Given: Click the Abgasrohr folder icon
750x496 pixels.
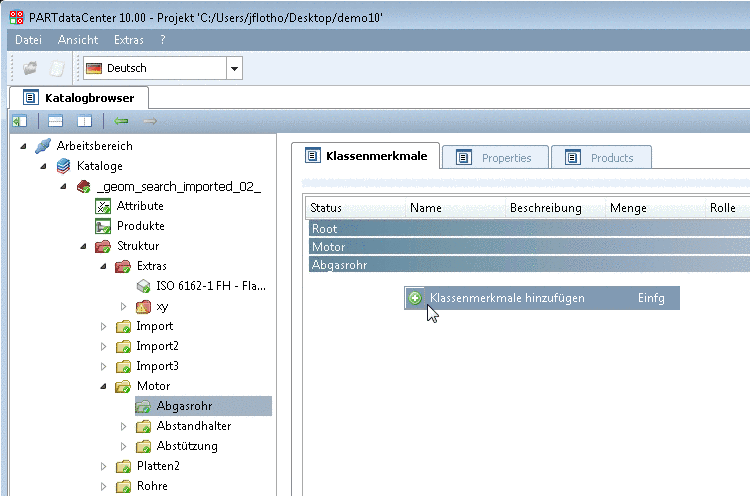Looking at the screenshot, I should 143,406.
